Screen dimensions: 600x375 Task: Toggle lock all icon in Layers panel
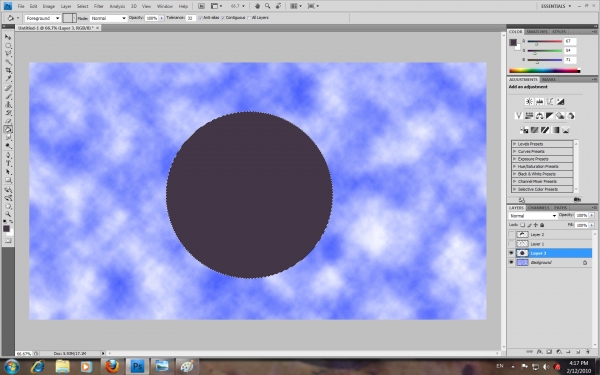(542, 225)
